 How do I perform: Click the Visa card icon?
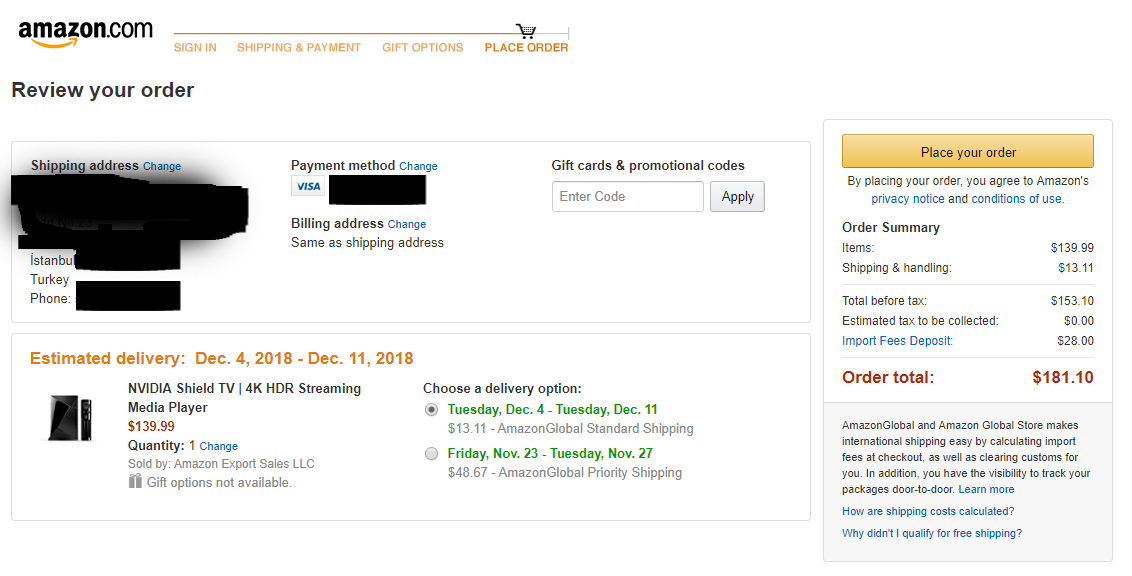[x=308, y=186]
